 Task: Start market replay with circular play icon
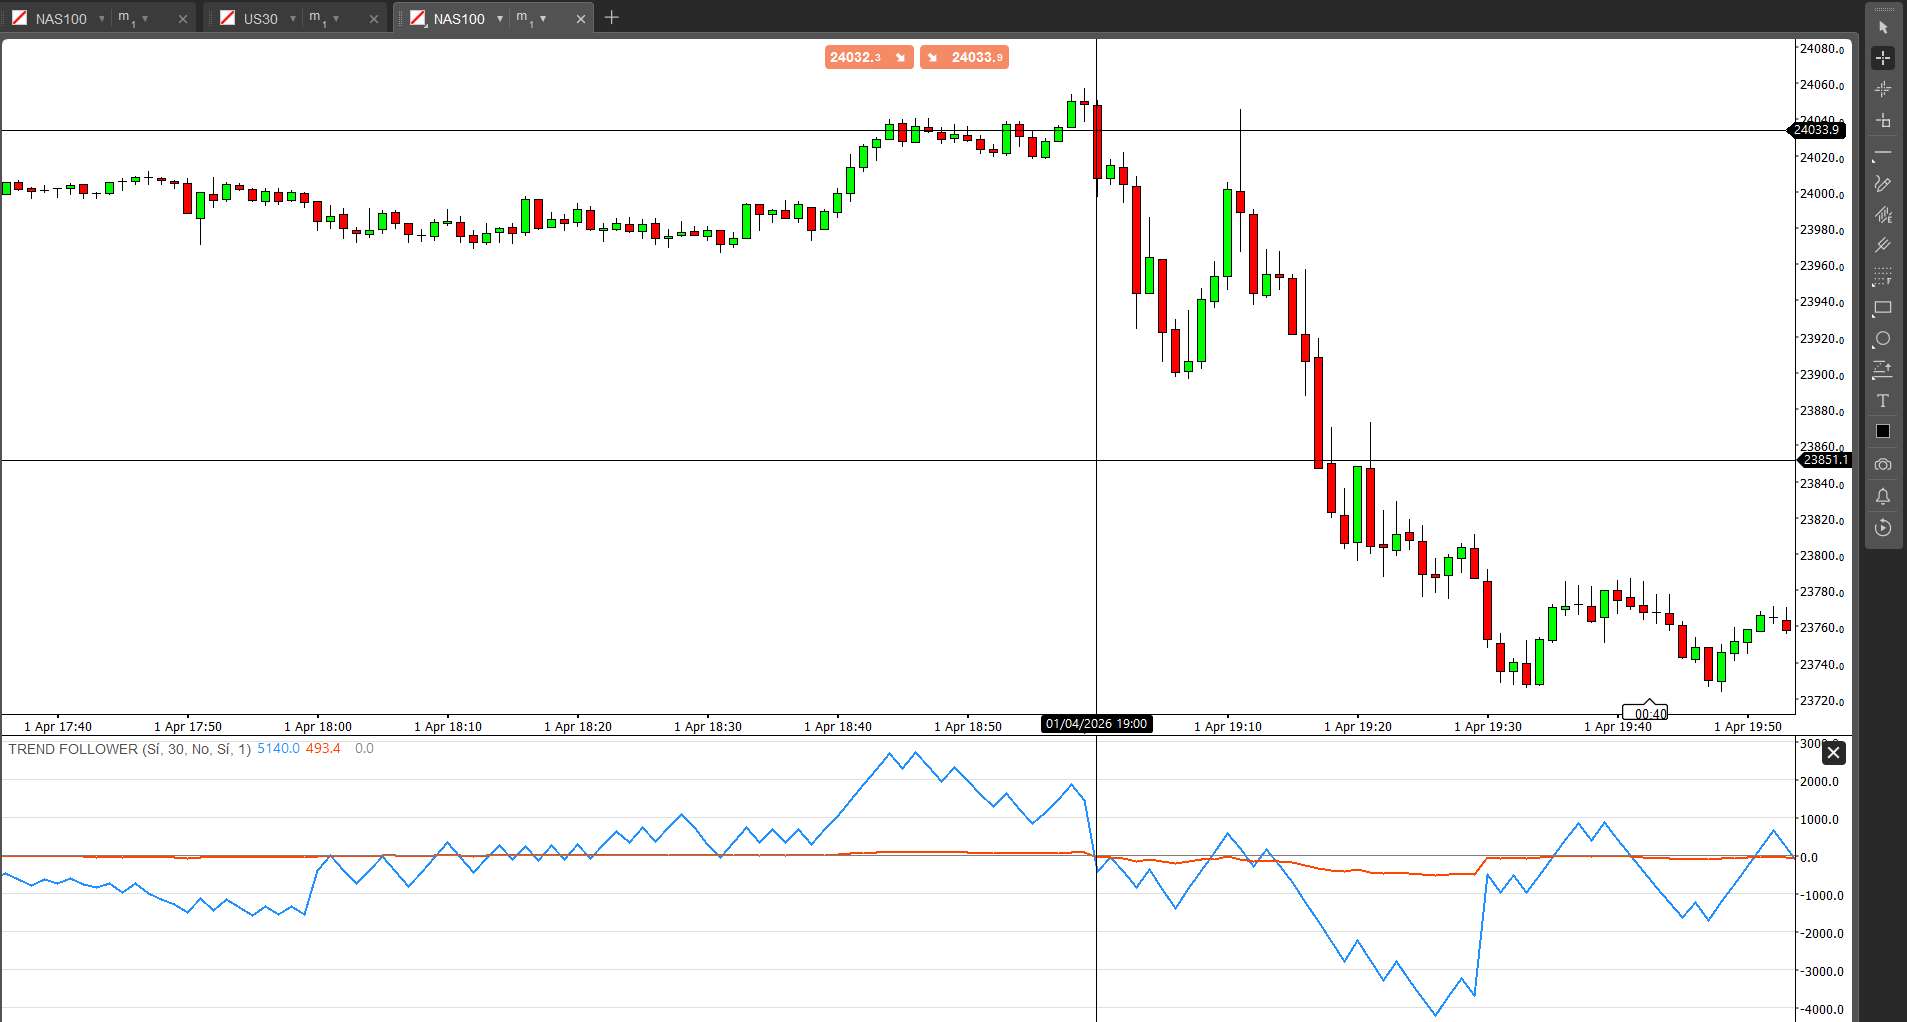pyautogui.click(x=1883, y=528)
